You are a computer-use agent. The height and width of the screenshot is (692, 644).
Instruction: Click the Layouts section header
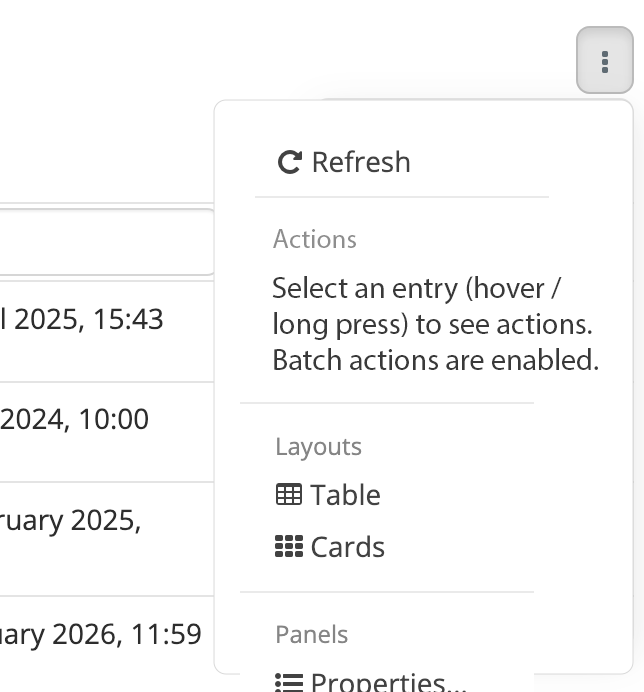point(318,447)
